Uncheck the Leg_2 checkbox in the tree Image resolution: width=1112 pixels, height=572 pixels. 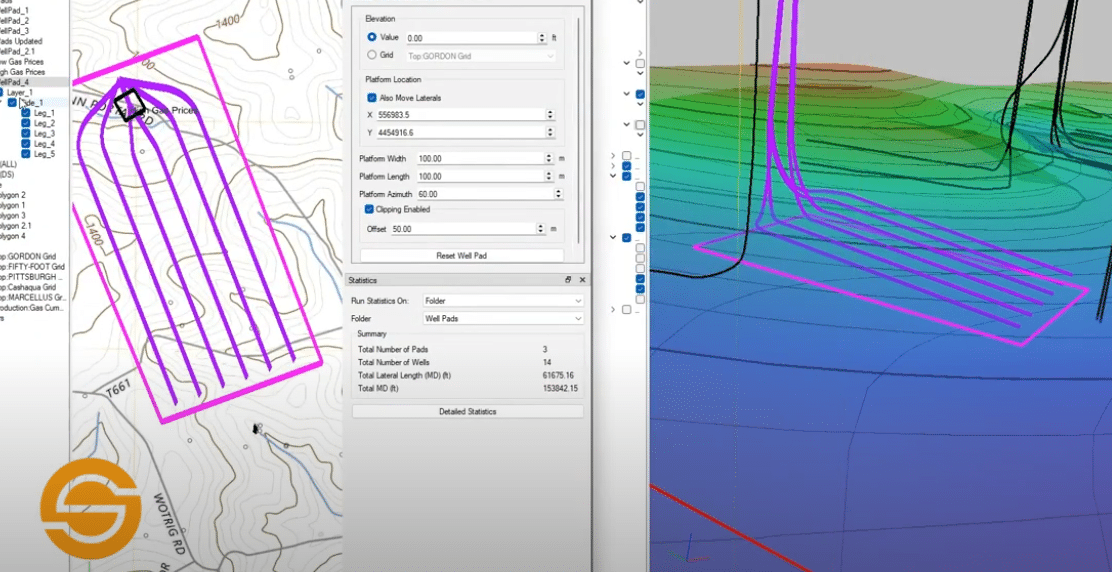[x=26, y=123]
